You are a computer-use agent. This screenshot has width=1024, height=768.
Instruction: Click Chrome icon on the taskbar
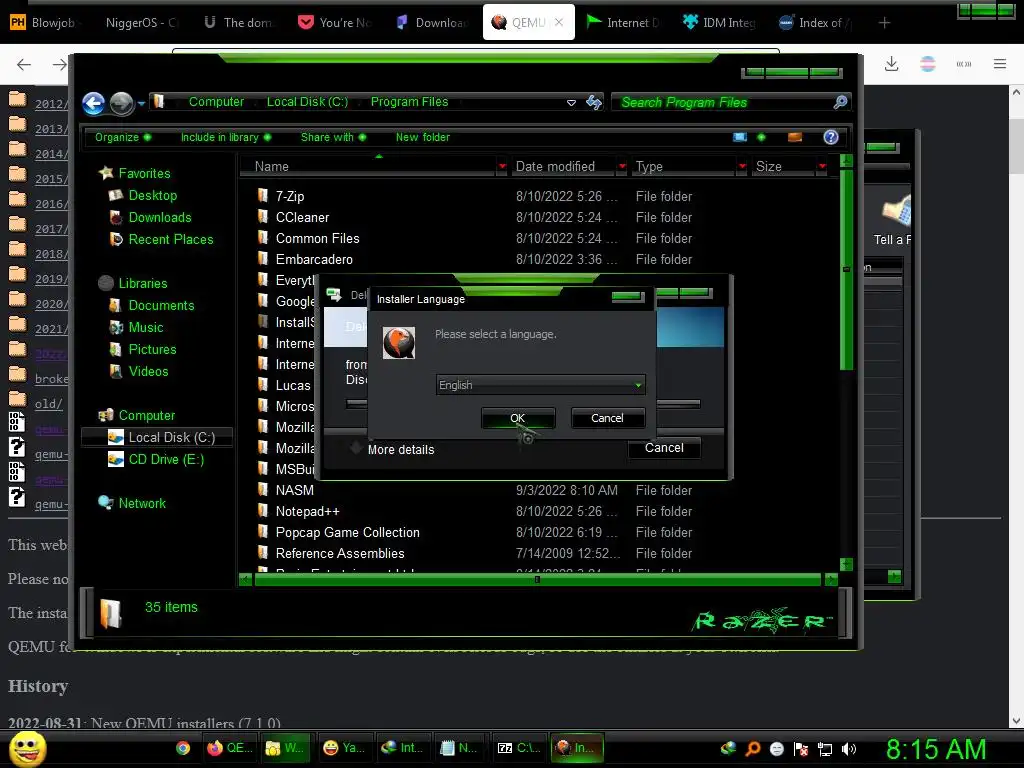point(183,748)
